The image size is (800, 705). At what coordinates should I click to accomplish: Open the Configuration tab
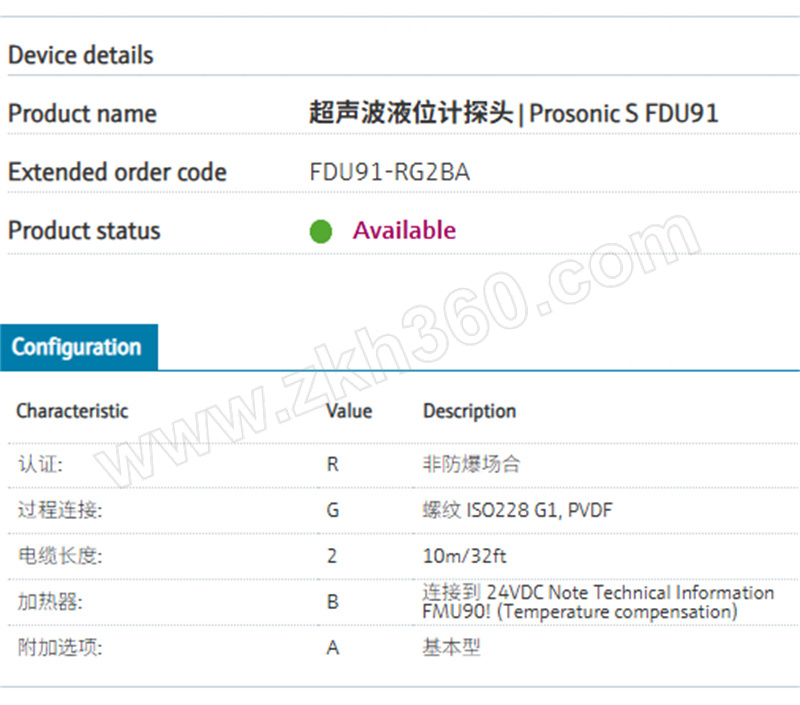[x=79, y=347]
